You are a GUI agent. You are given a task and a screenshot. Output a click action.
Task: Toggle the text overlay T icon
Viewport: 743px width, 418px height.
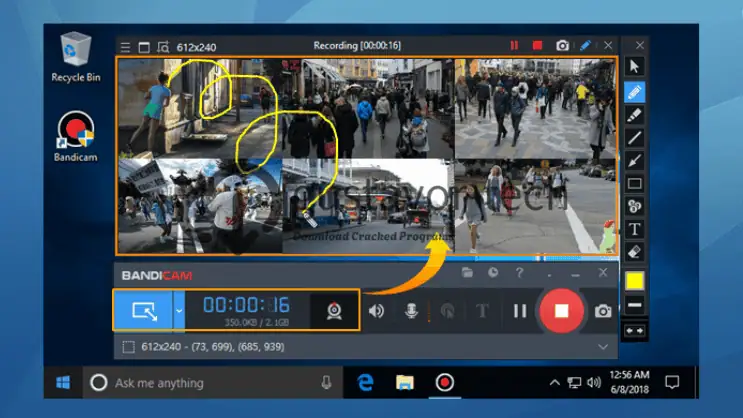482,311
